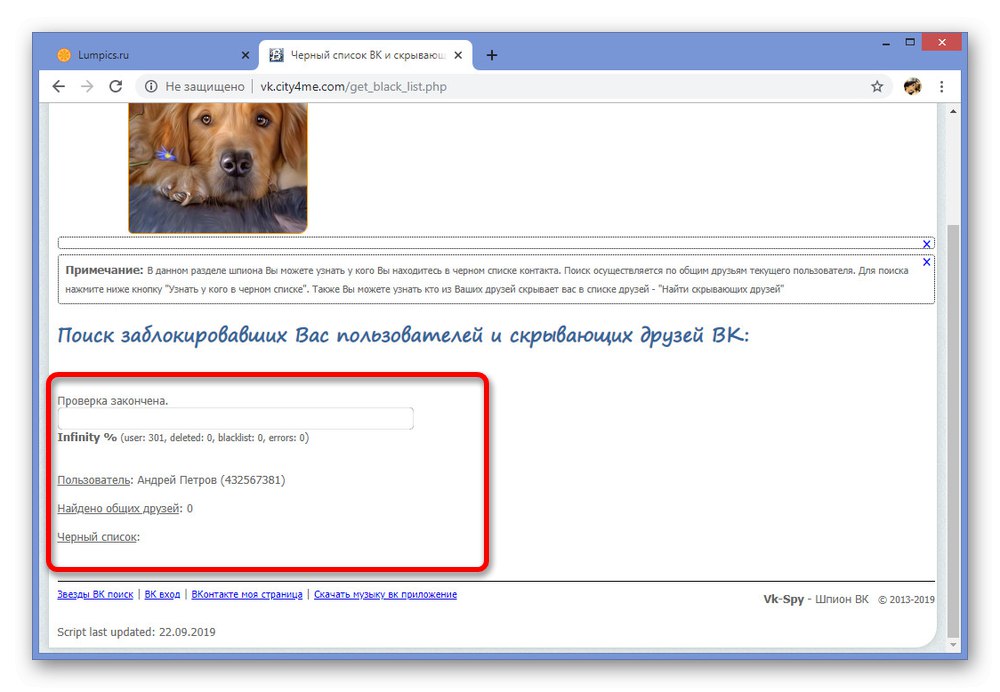
Task: Open the Chrome three-dot menu
Action: pos(941,86)
